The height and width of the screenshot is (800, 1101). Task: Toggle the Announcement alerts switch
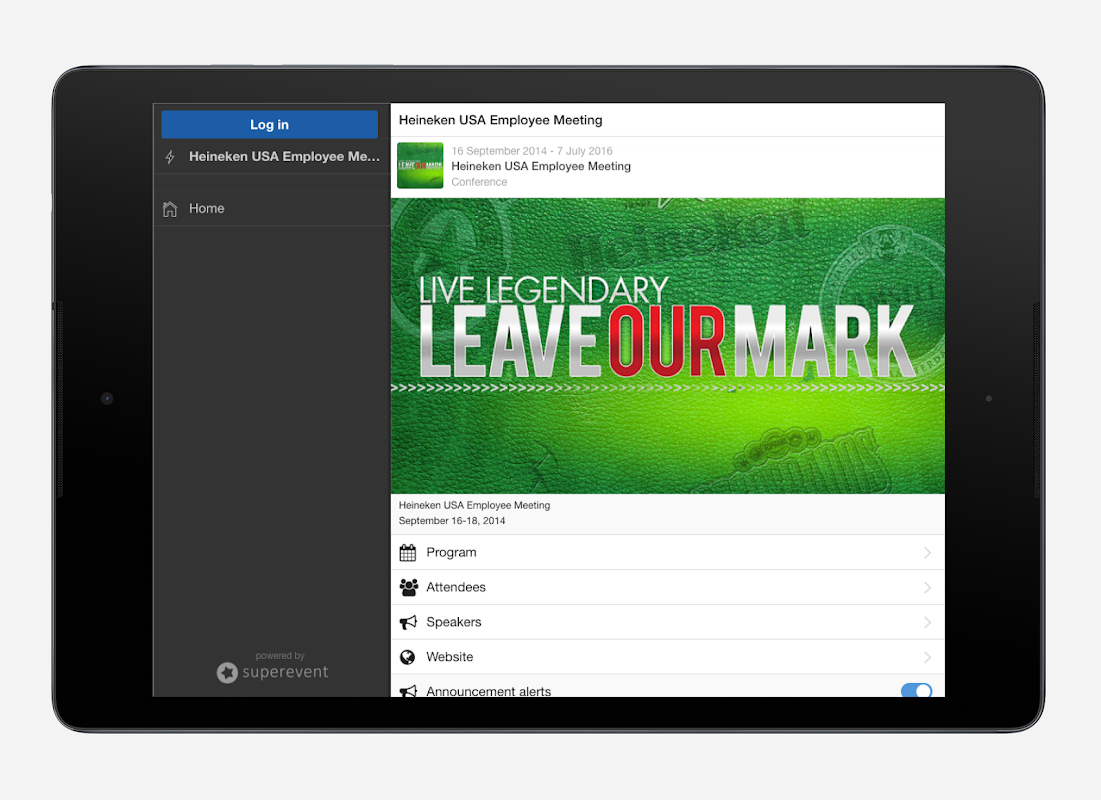pyautogui.click(x=916, y=690)
